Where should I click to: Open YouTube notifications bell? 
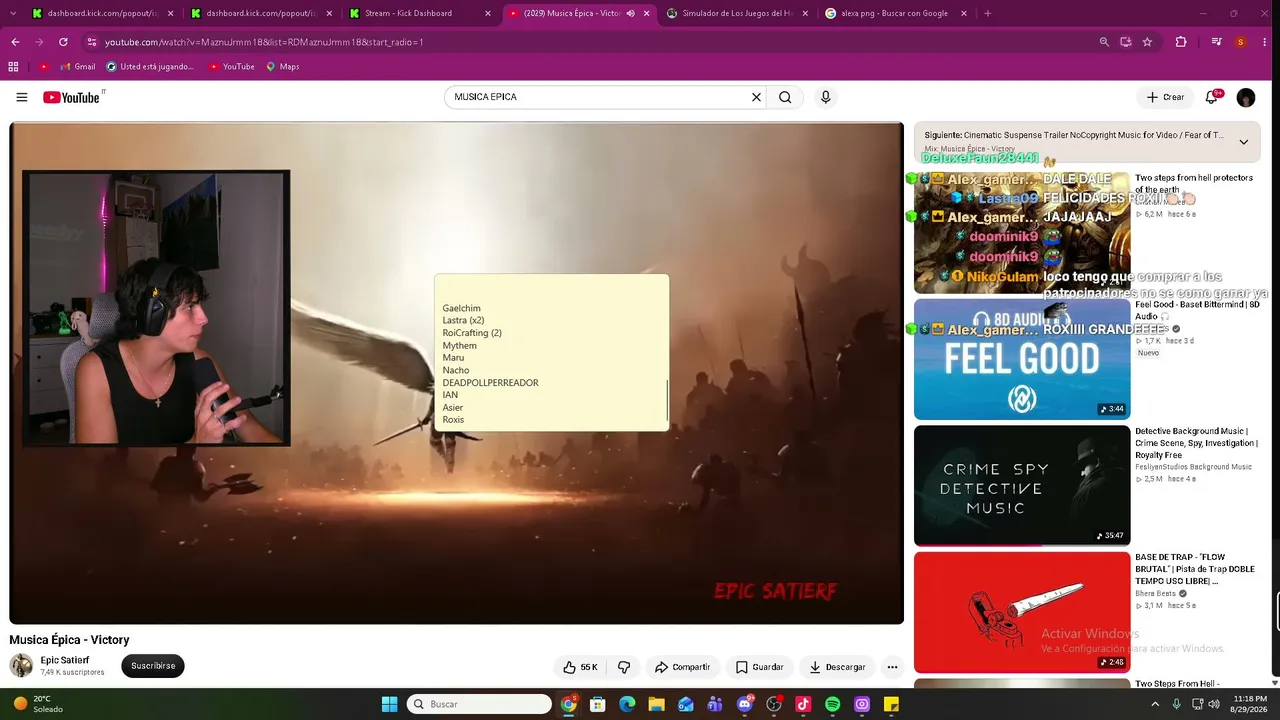click(x=1212, y=97)
